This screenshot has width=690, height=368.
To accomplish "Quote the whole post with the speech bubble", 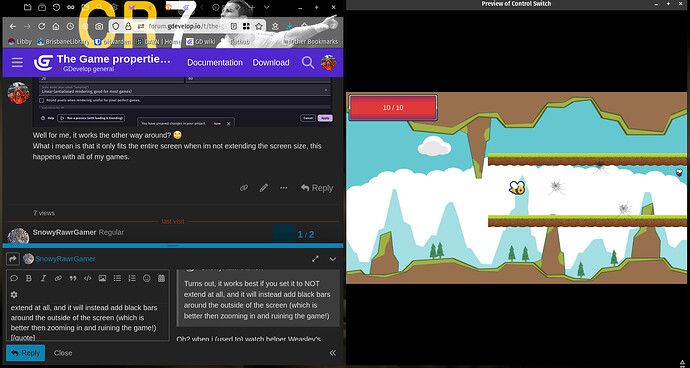I will (14, 278).
